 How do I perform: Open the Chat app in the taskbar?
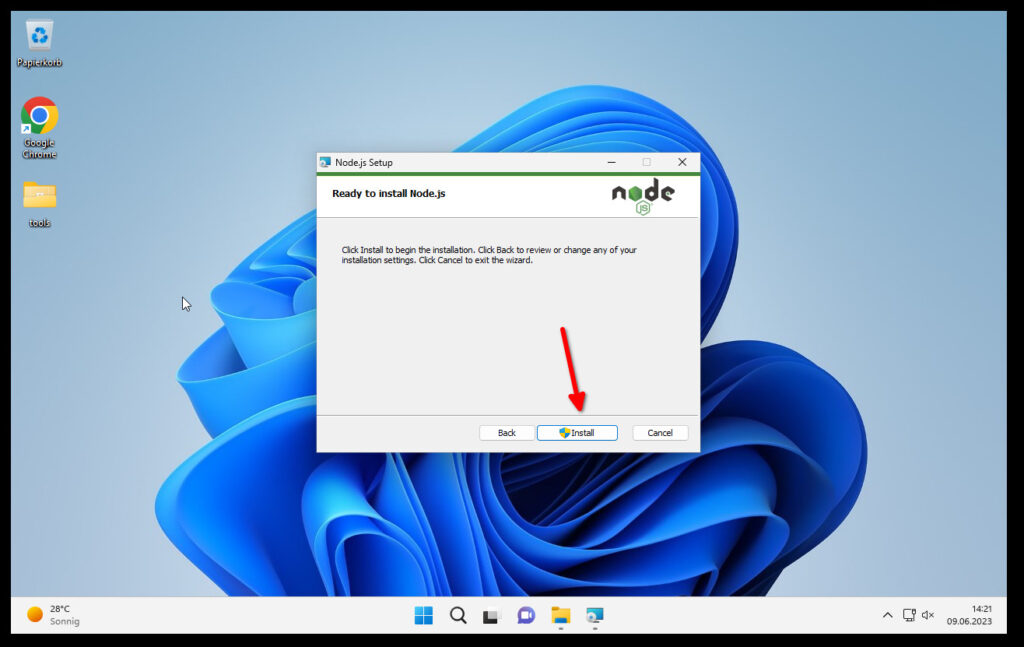point(526,615)
